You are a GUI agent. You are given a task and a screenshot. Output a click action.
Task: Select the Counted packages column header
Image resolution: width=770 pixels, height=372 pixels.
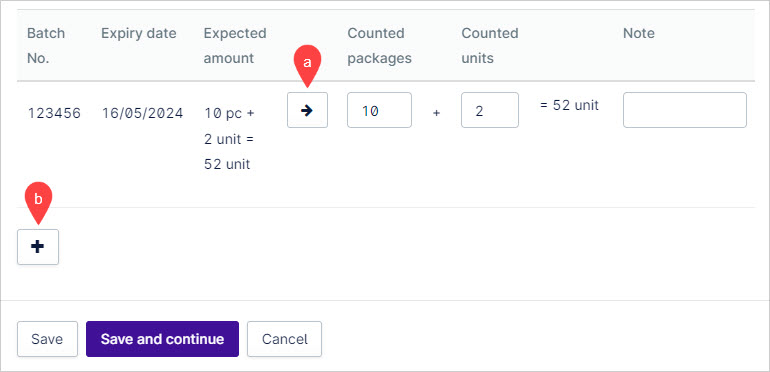[x=380, y=46]
